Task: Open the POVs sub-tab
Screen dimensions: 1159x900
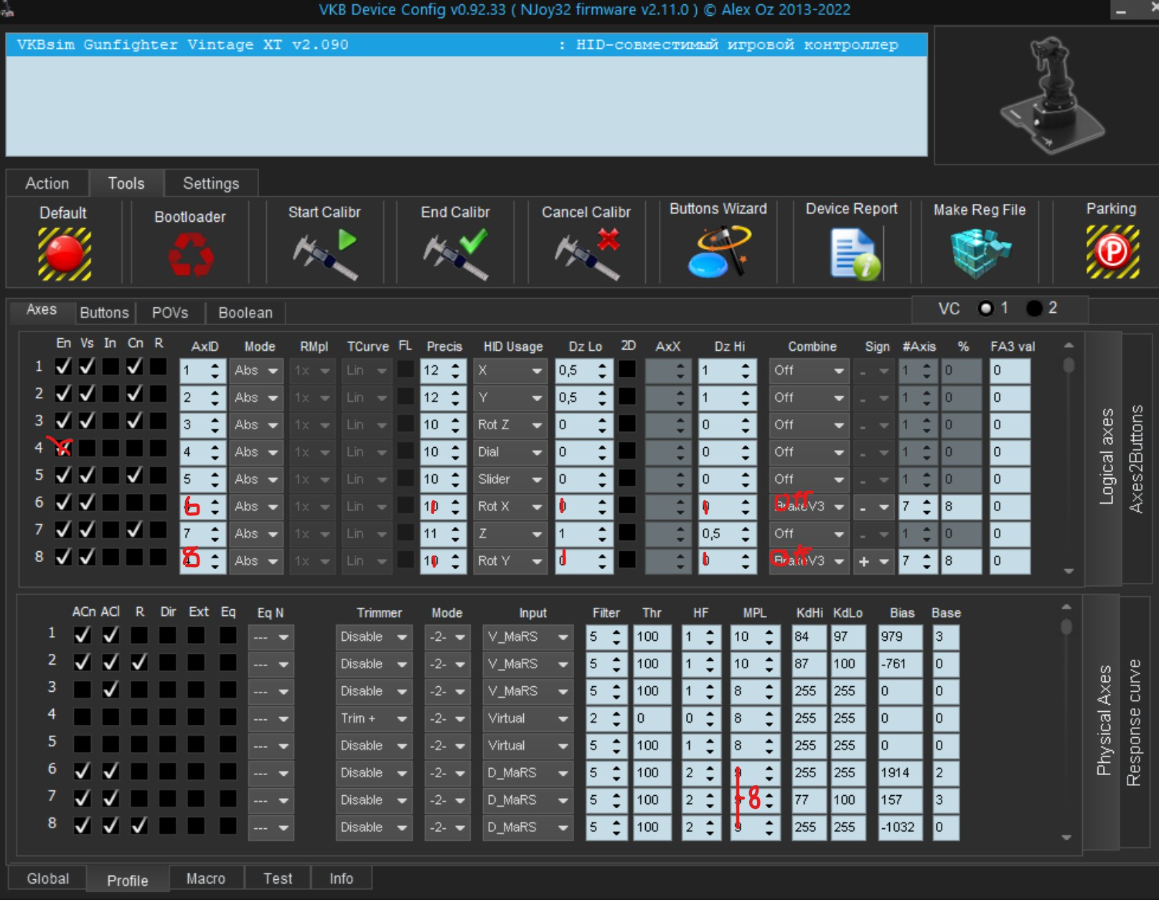Action: (x=170, y=313)
